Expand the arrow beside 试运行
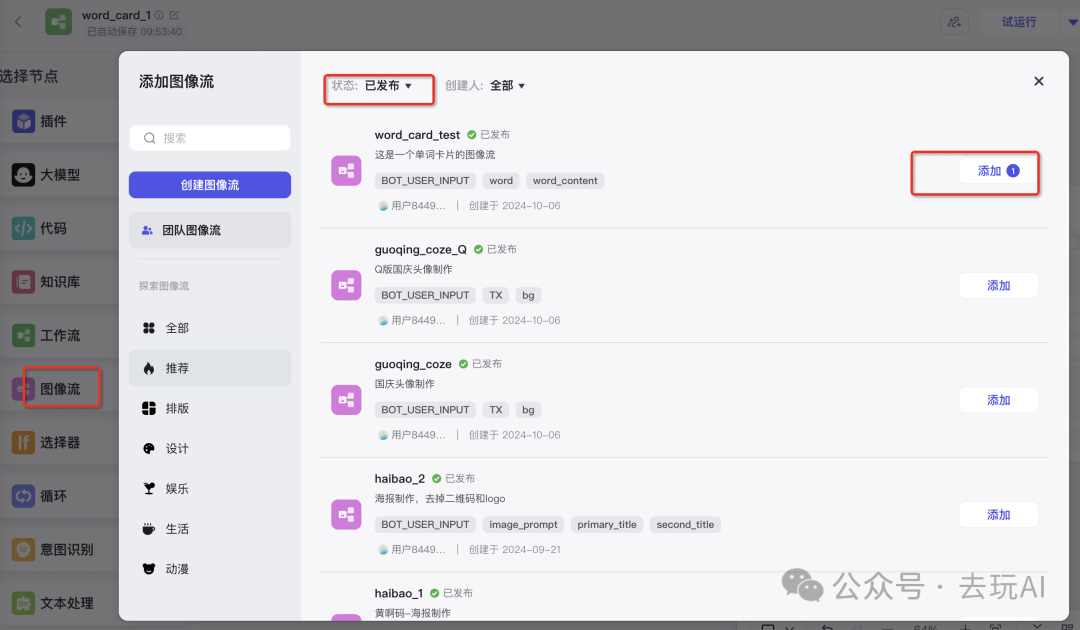The image size is (1080, 630). point(1072,22)
